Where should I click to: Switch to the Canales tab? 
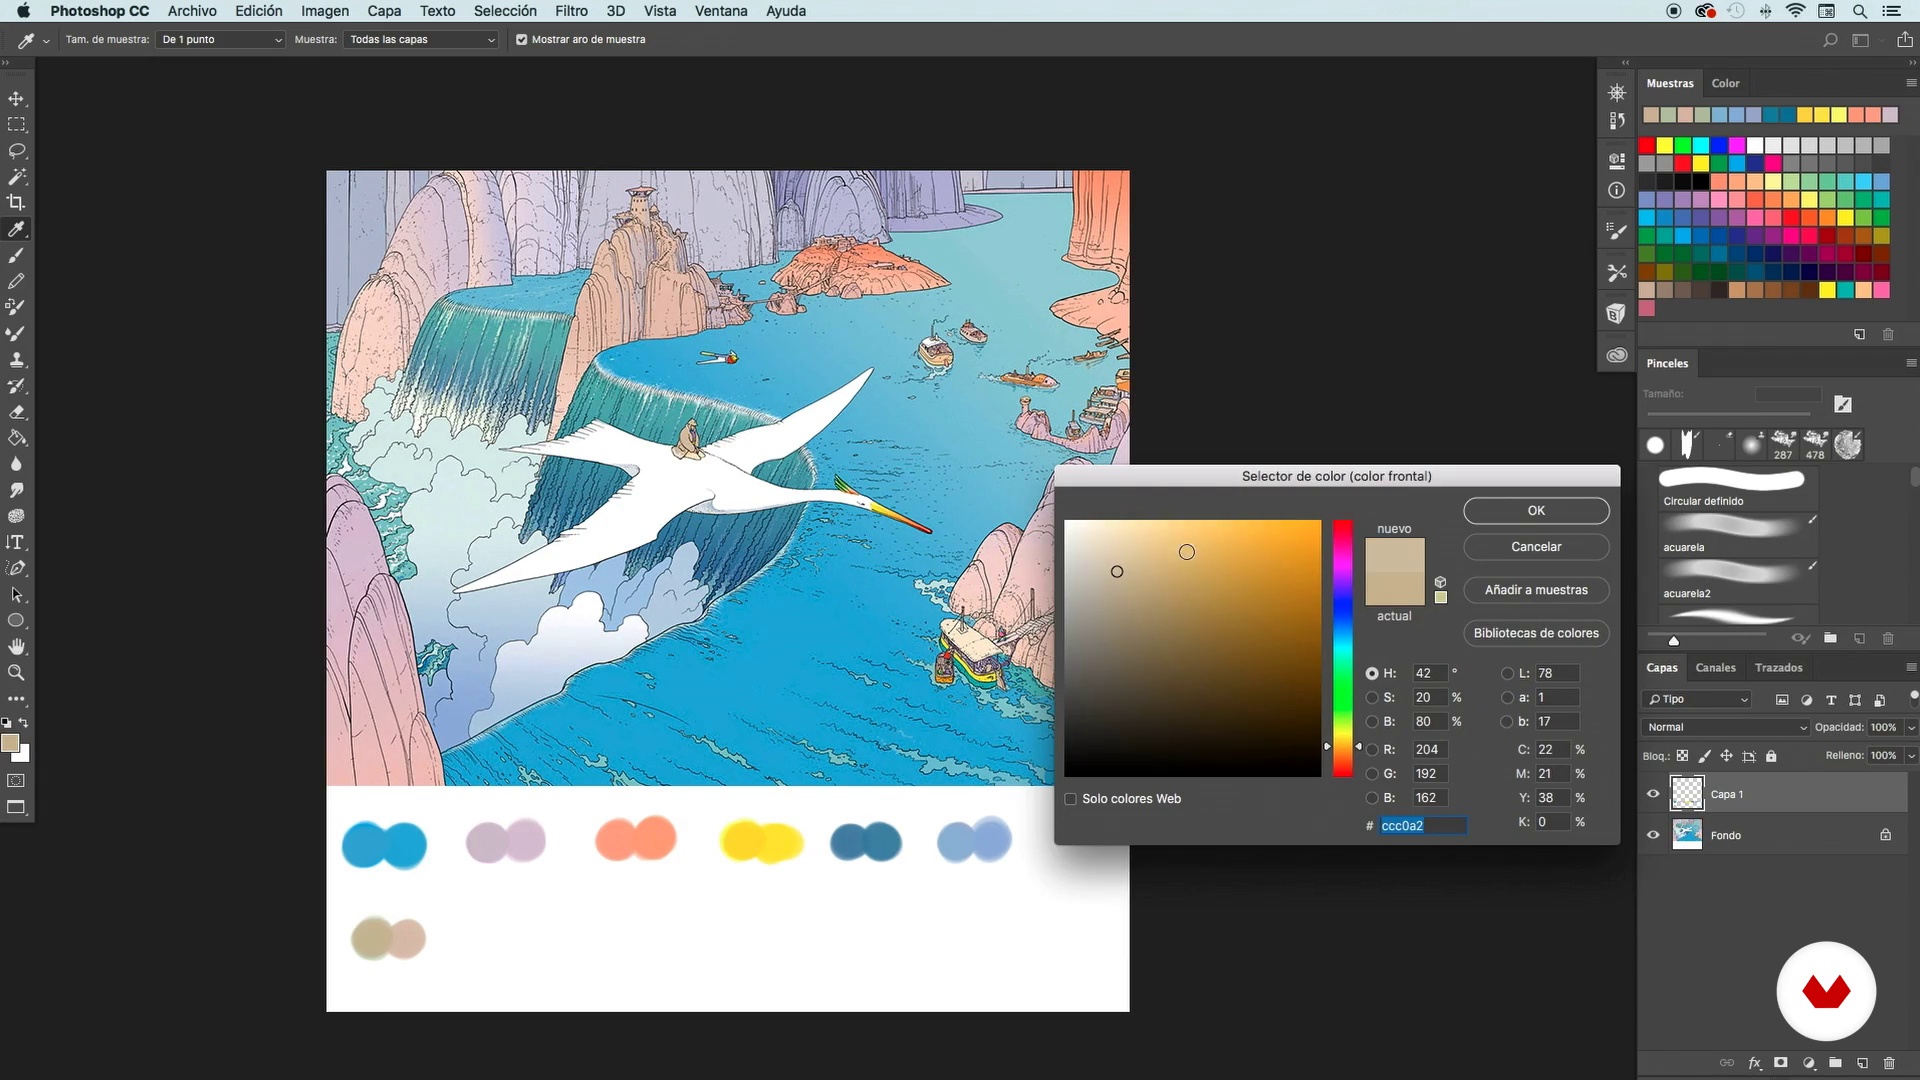tap(1715, 667)
